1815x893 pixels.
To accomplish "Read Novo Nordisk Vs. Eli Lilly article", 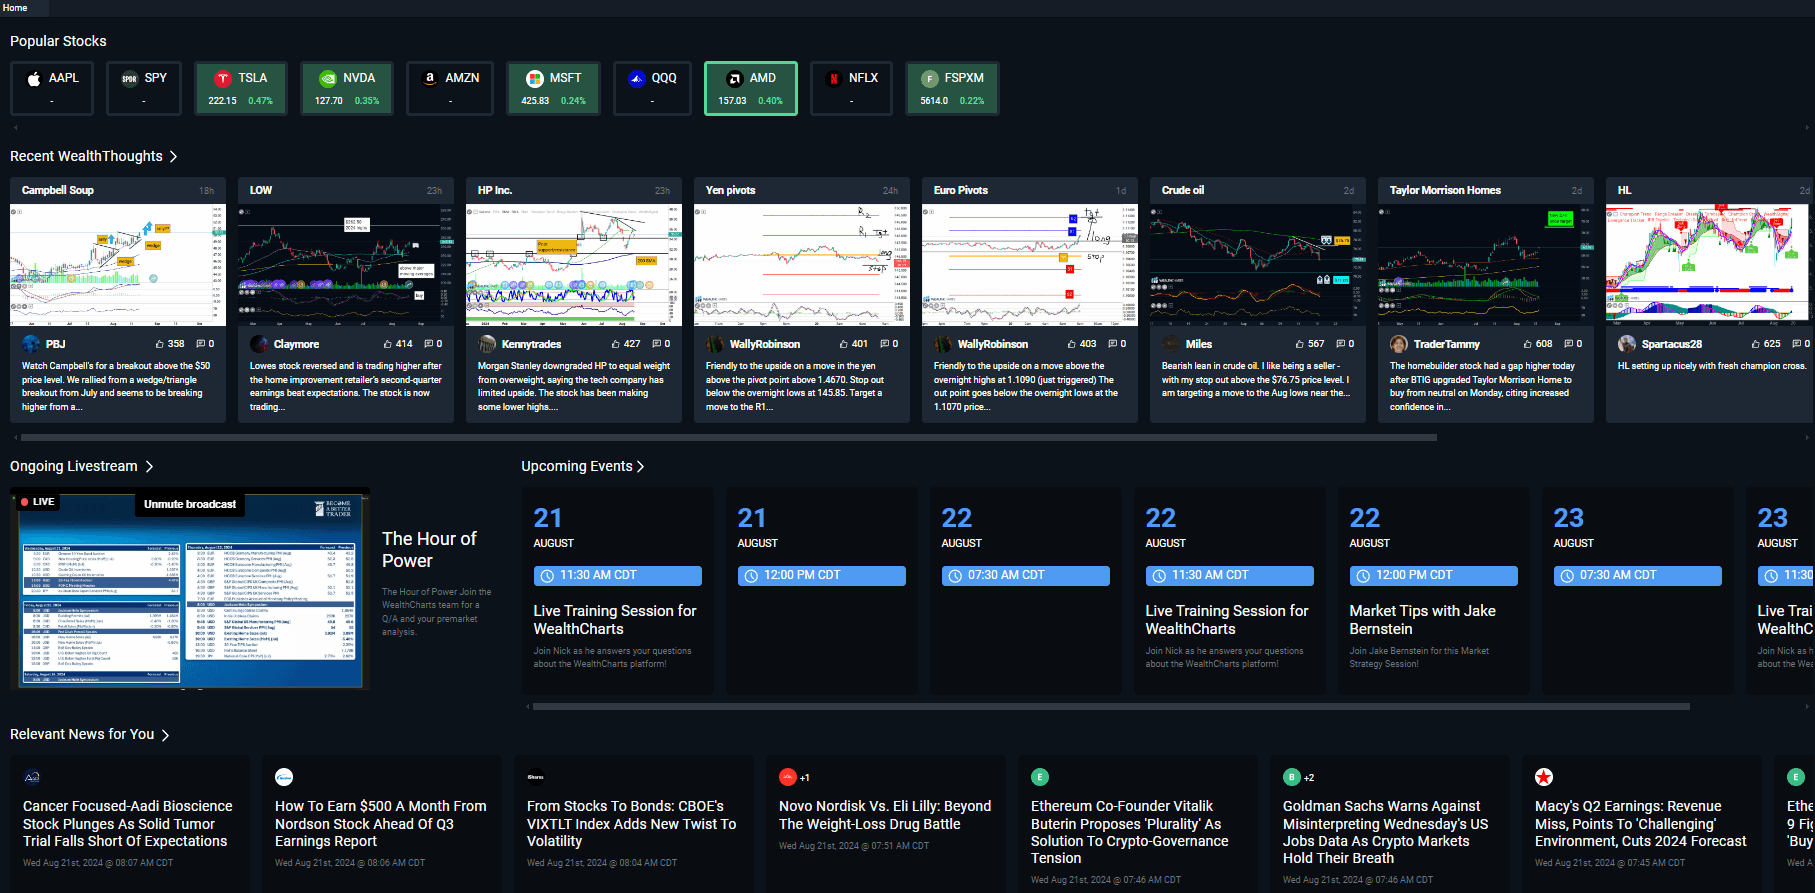I will point(885,815).
